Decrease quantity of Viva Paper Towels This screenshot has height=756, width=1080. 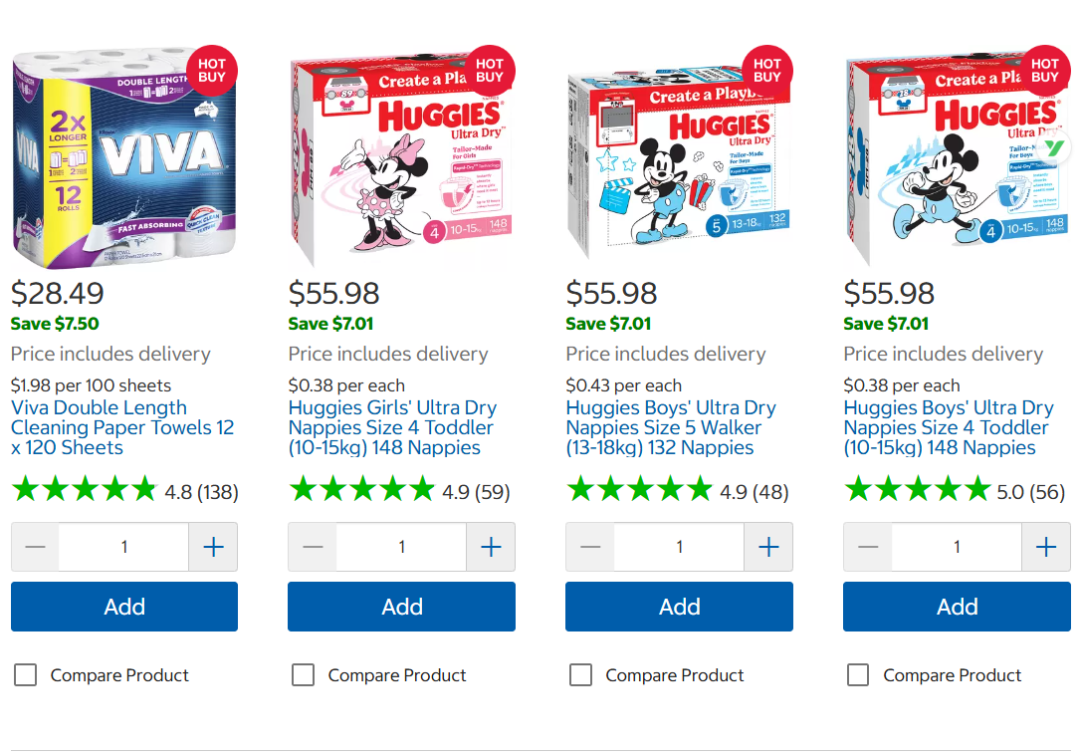tap(35, 547)
